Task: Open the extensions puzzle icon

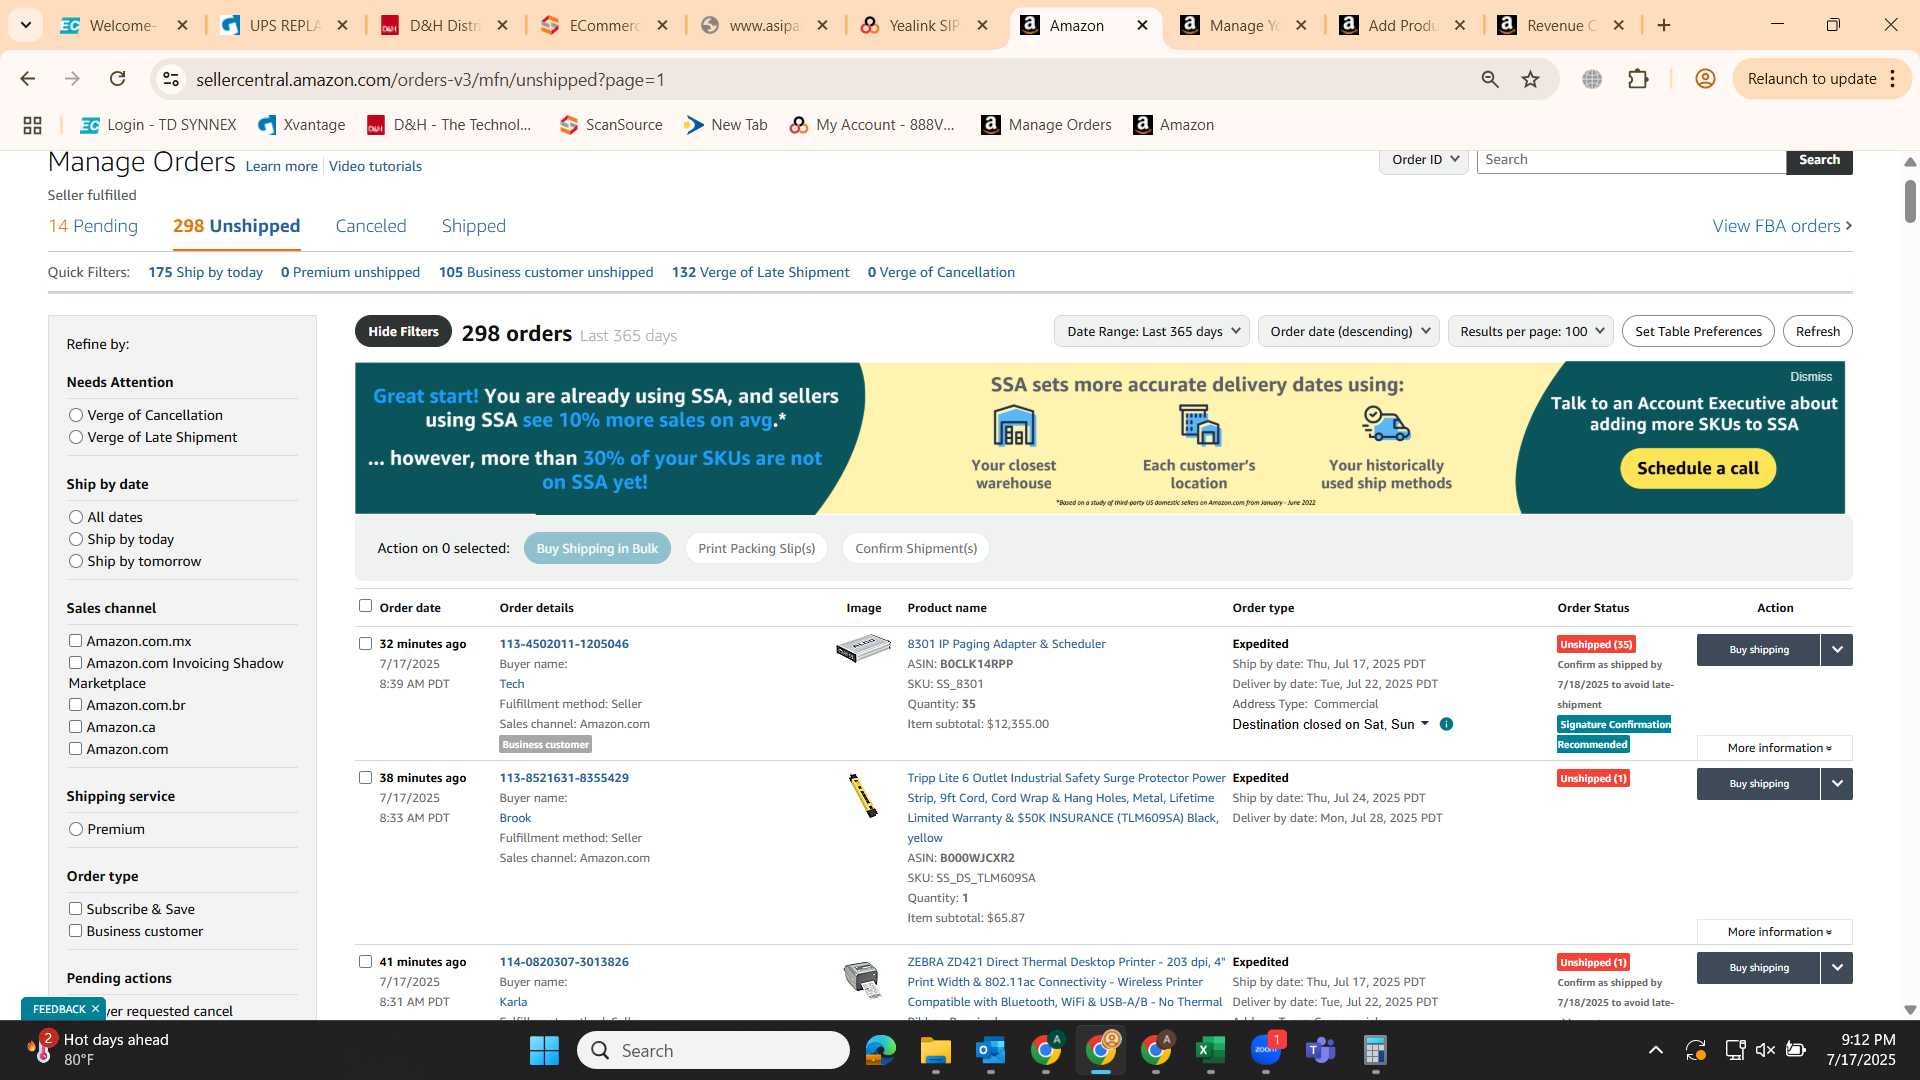Action: (x=1638, y=79)
